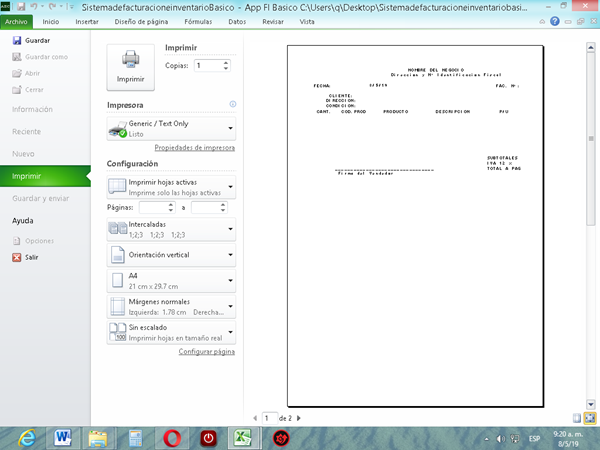The height and width of the screenshot is (450, 600).
Task: Click the redo icon in the quick access toolbar
Action: [x=52, y=7]
